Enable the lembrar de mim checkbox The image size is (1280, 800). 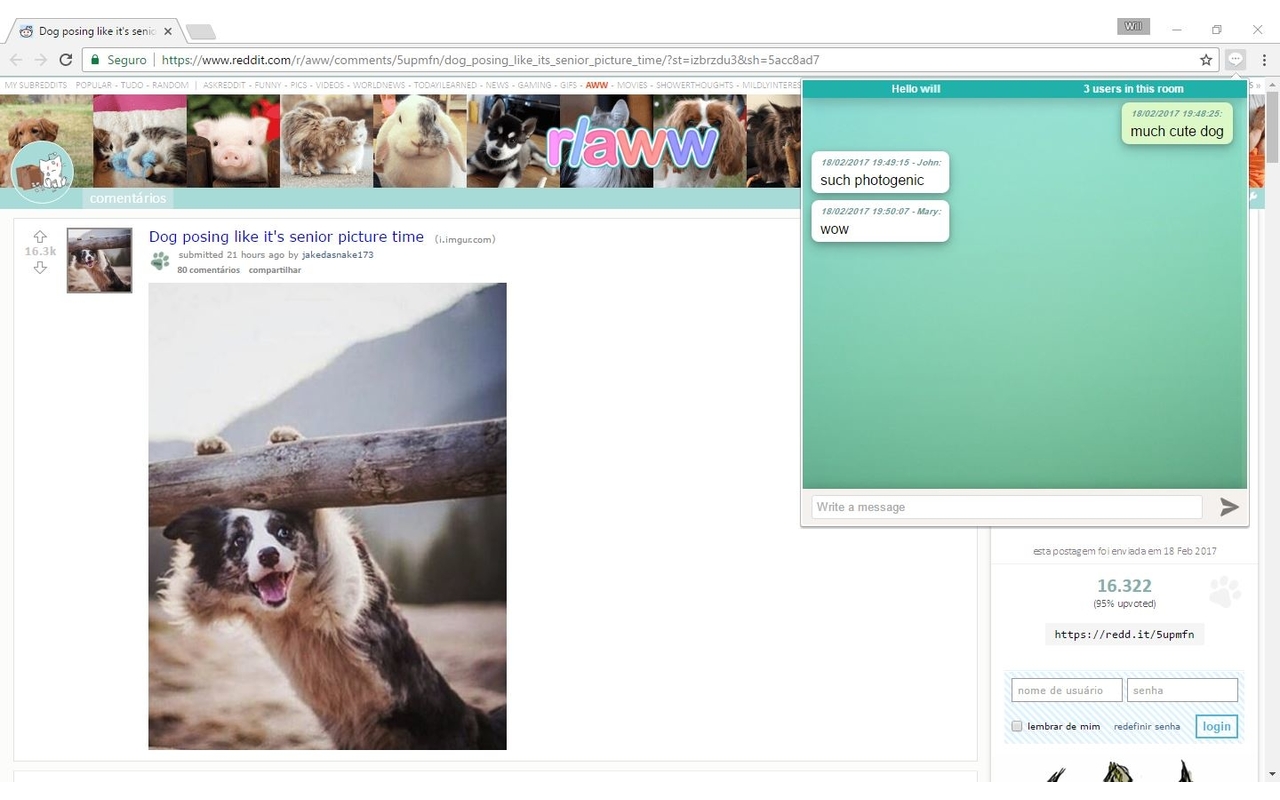point(1017,726)
